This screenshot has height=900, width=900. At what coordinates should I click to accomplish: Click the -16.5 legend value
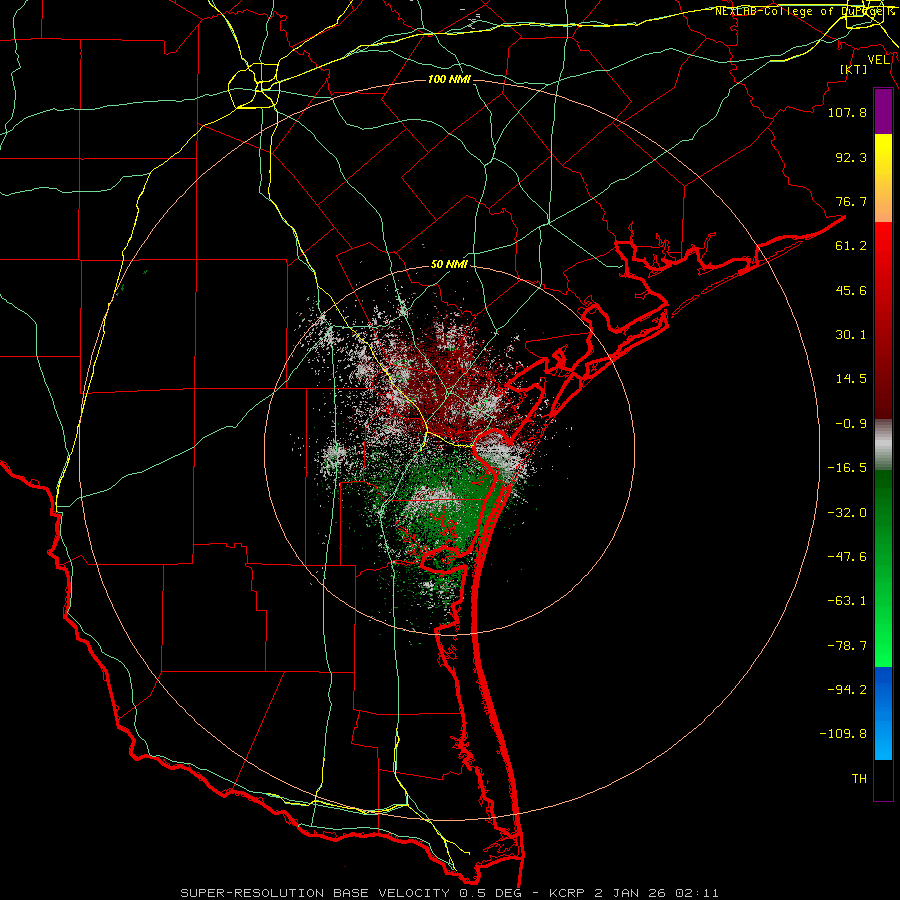pos(847,468)
